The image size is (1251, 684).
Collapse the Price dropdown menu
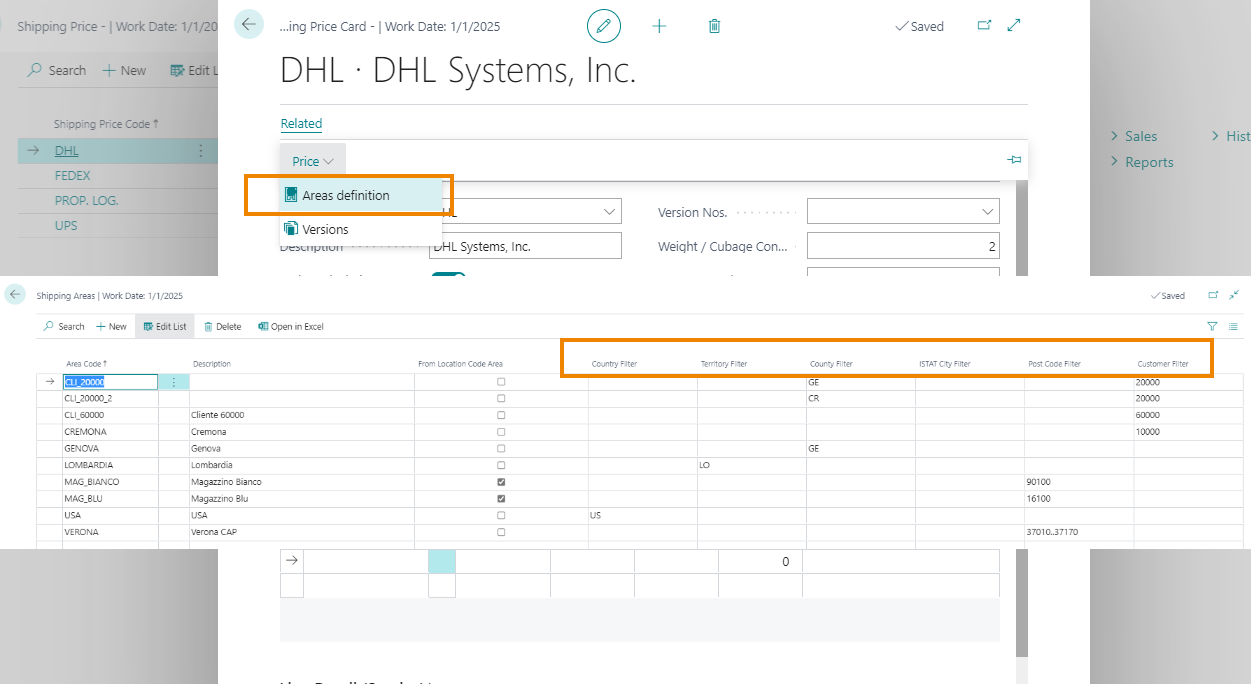(x=313, y=161)
